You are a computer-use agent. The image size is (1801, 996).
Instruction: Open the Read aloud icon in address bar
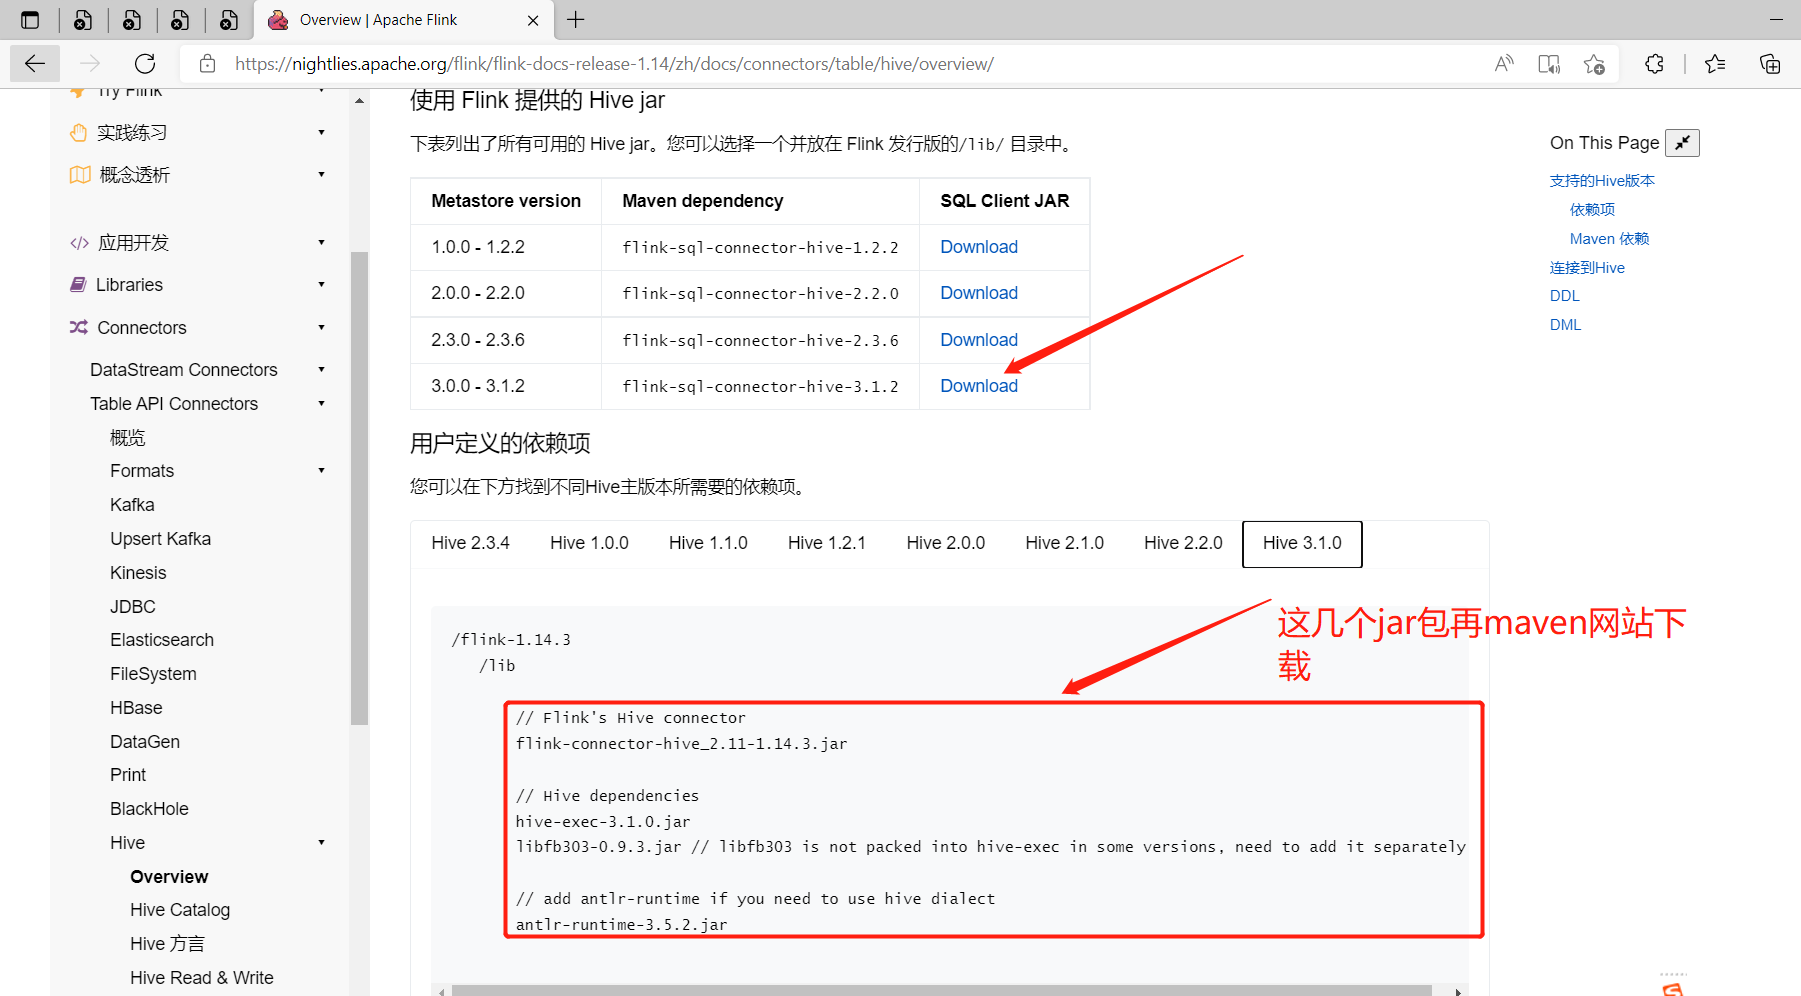pos(1504,64)
